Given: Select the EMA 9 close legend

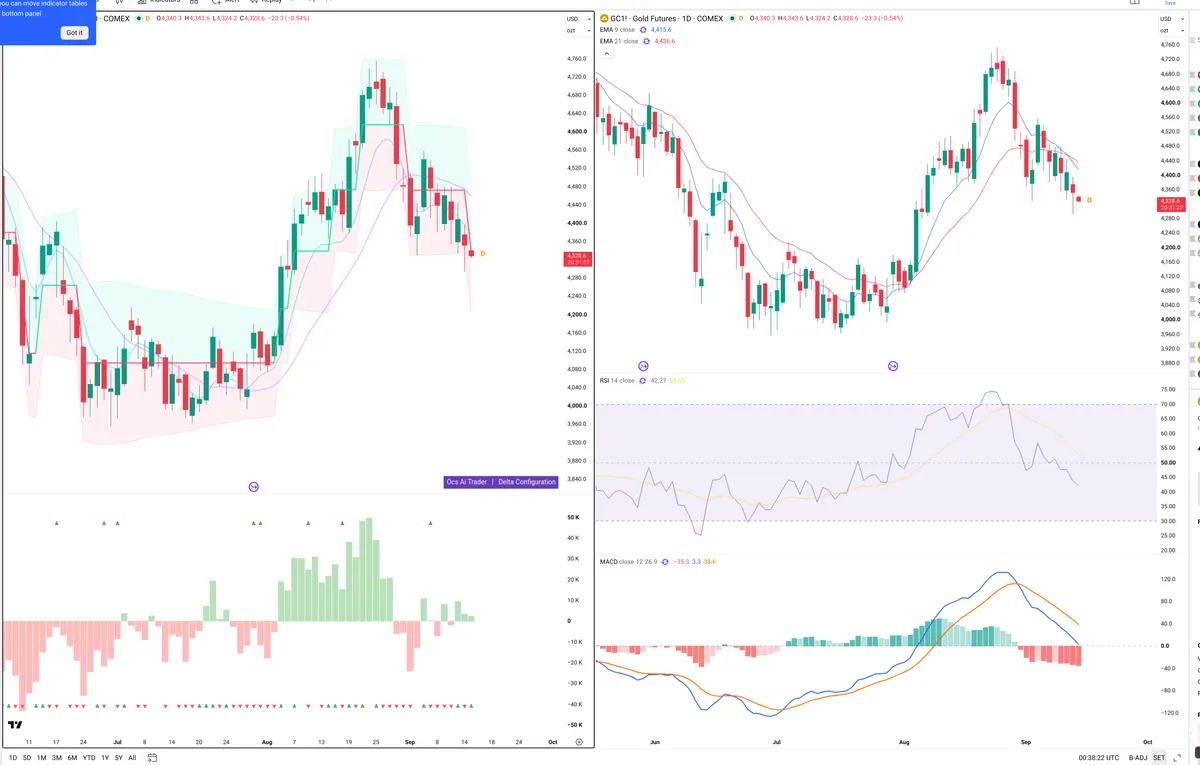Looking at the screenshot, I should point(617,30).
